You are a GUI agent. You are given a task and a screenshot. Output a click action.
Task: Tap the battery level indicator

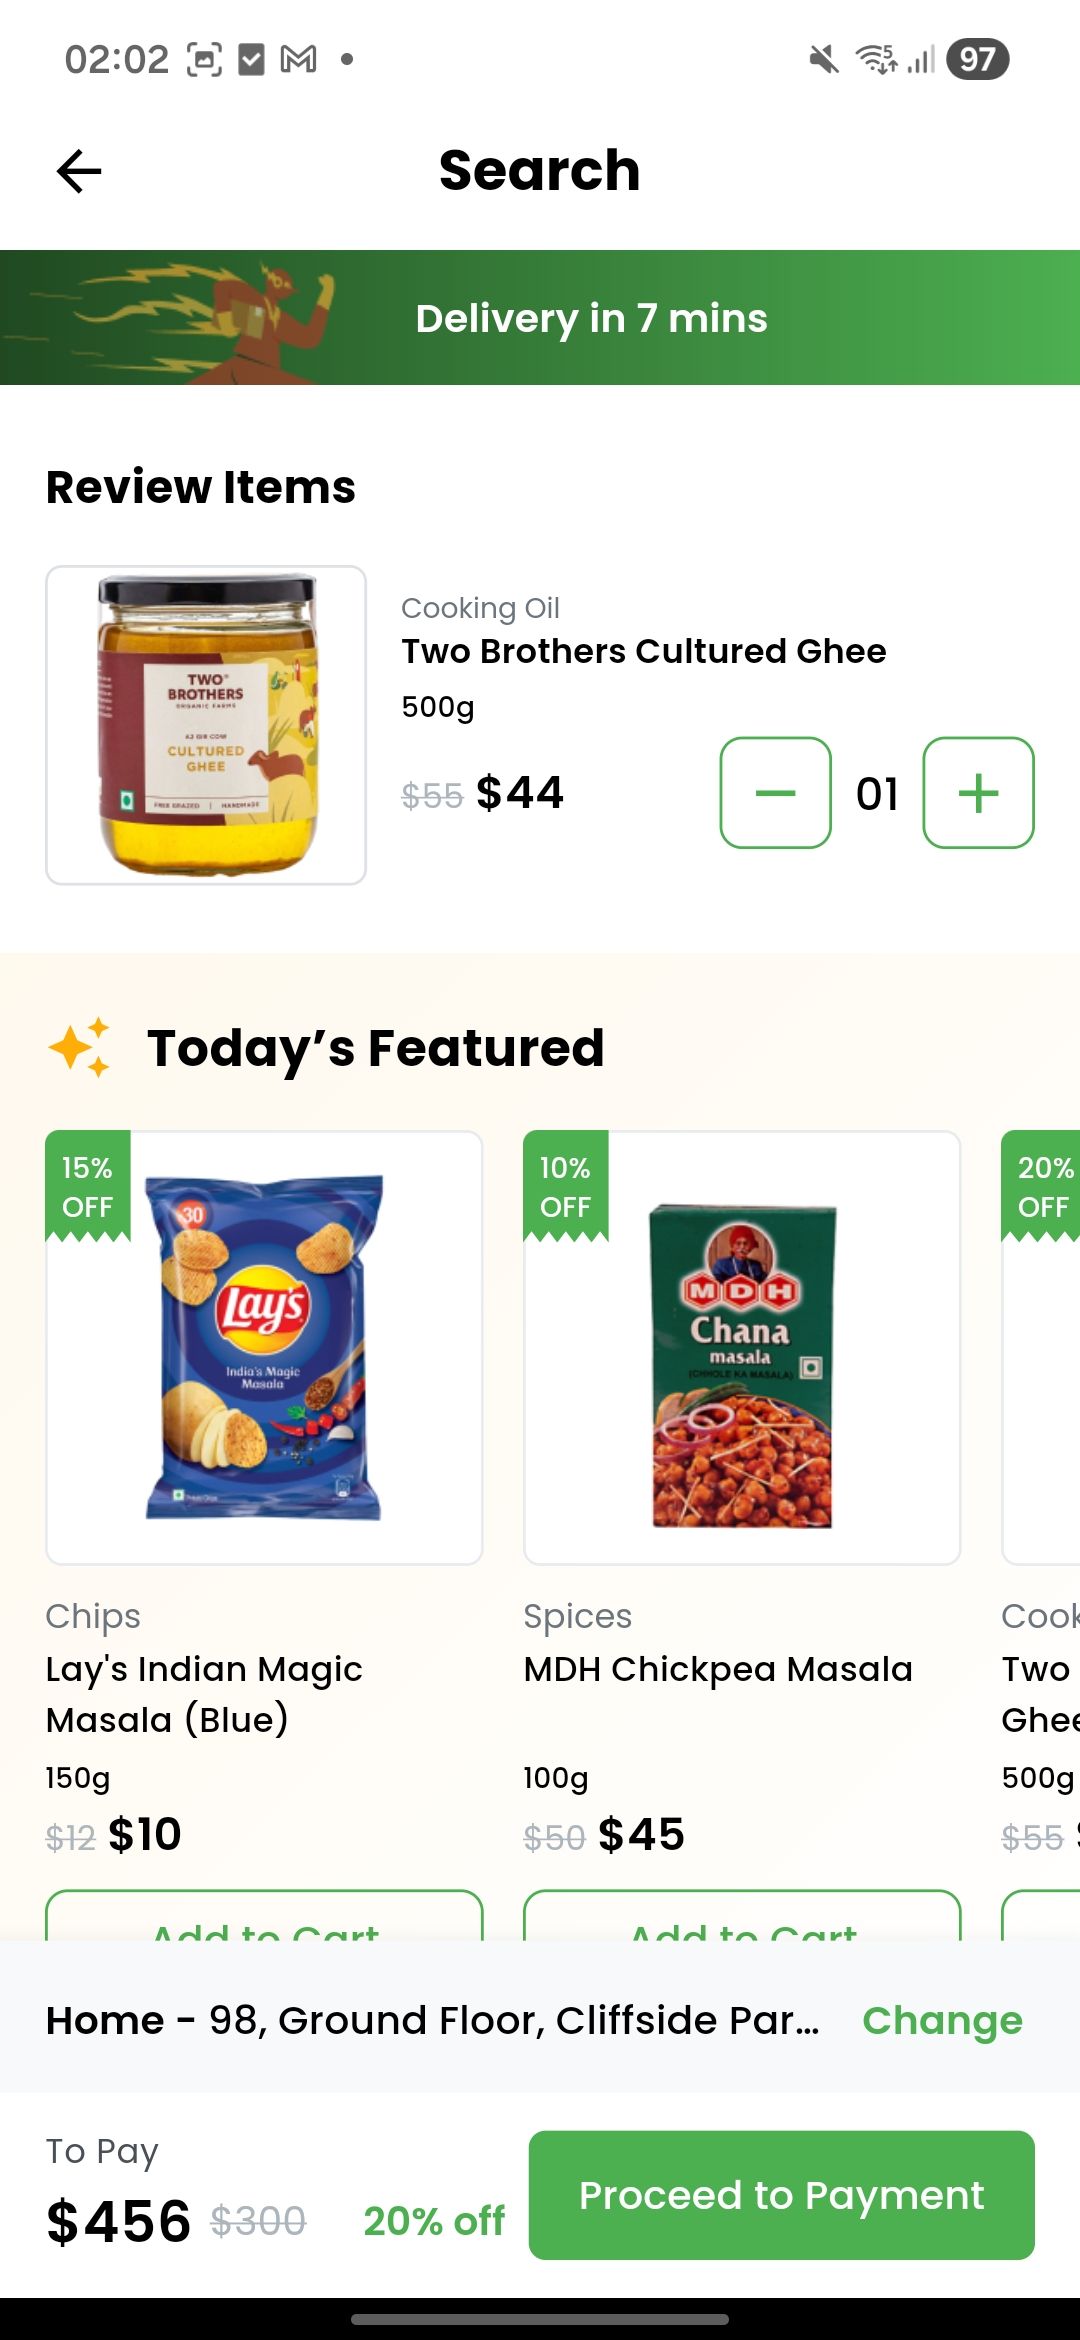(977, 60)
